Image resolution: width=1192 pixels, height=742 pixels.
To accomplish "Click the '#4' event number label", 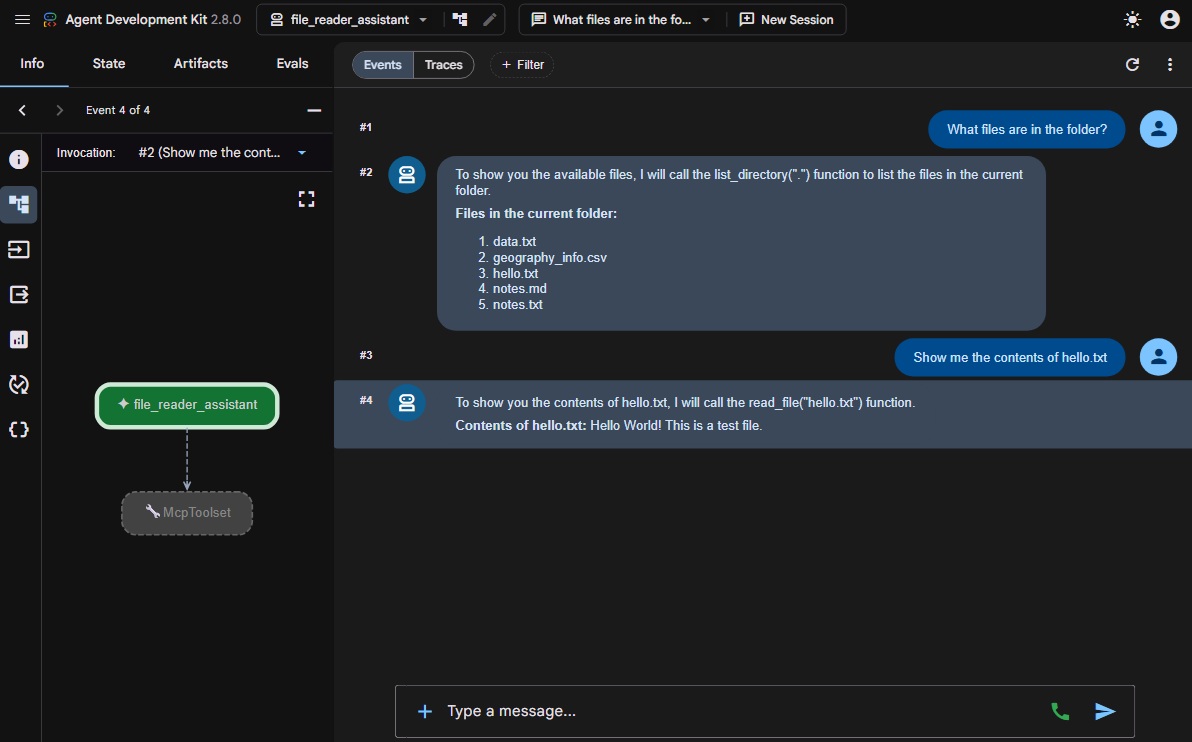I will (x=366, y=400).
